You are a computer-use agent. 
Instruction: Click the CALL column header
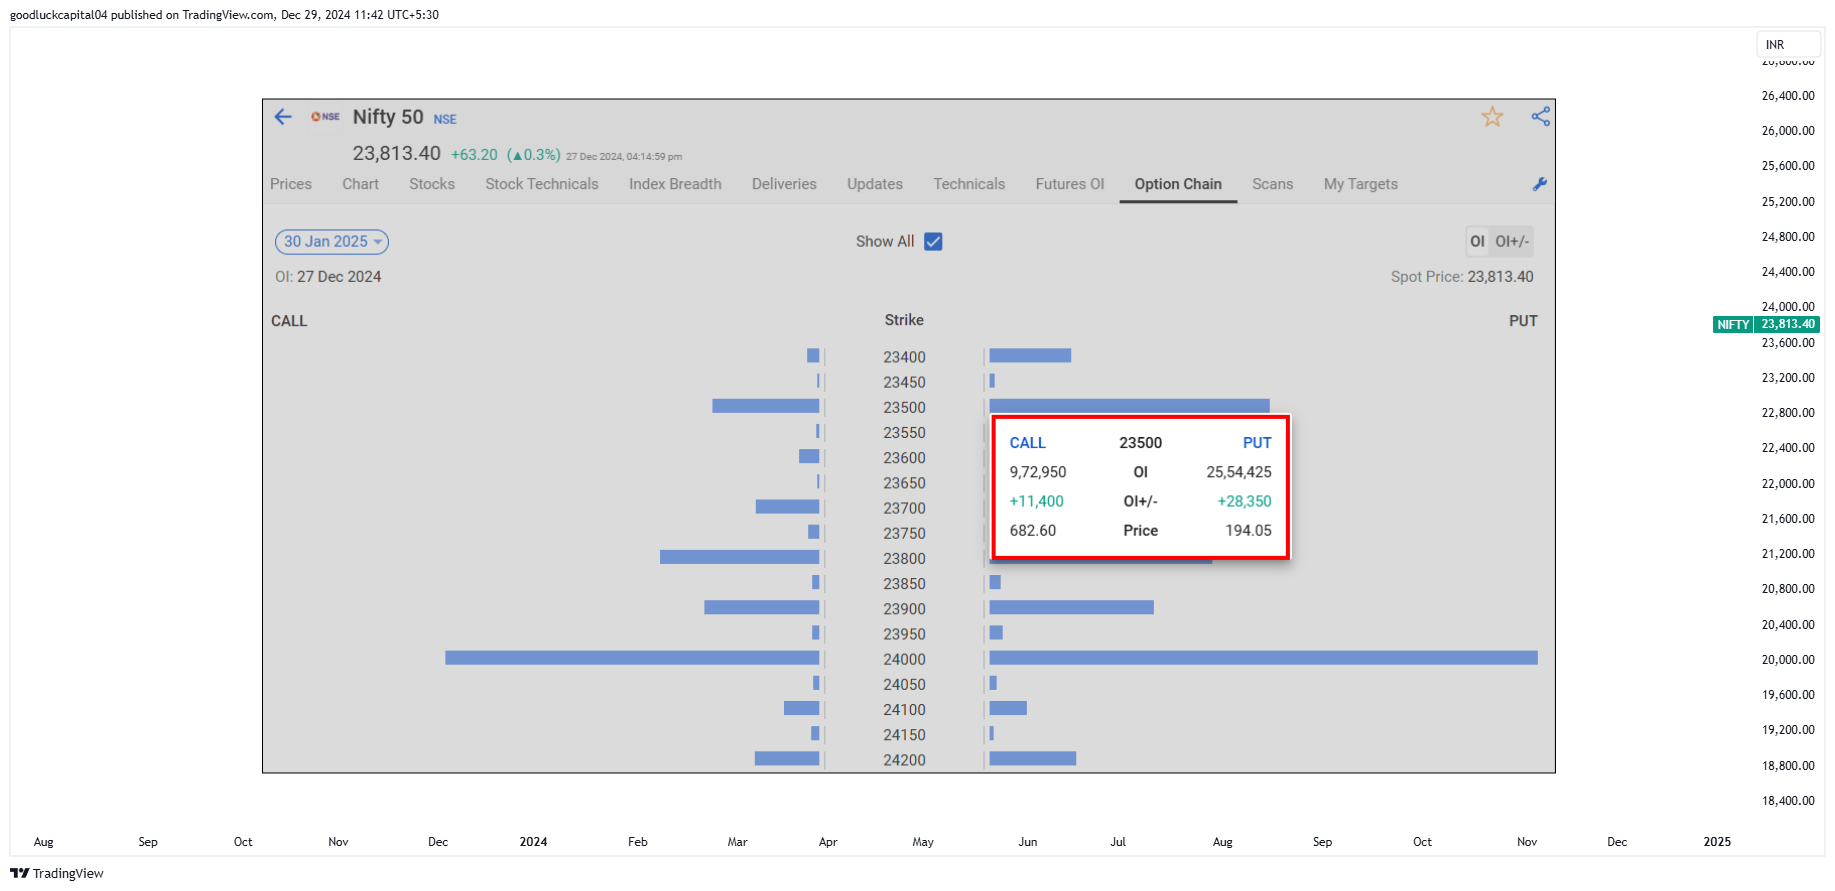(289, 321)
